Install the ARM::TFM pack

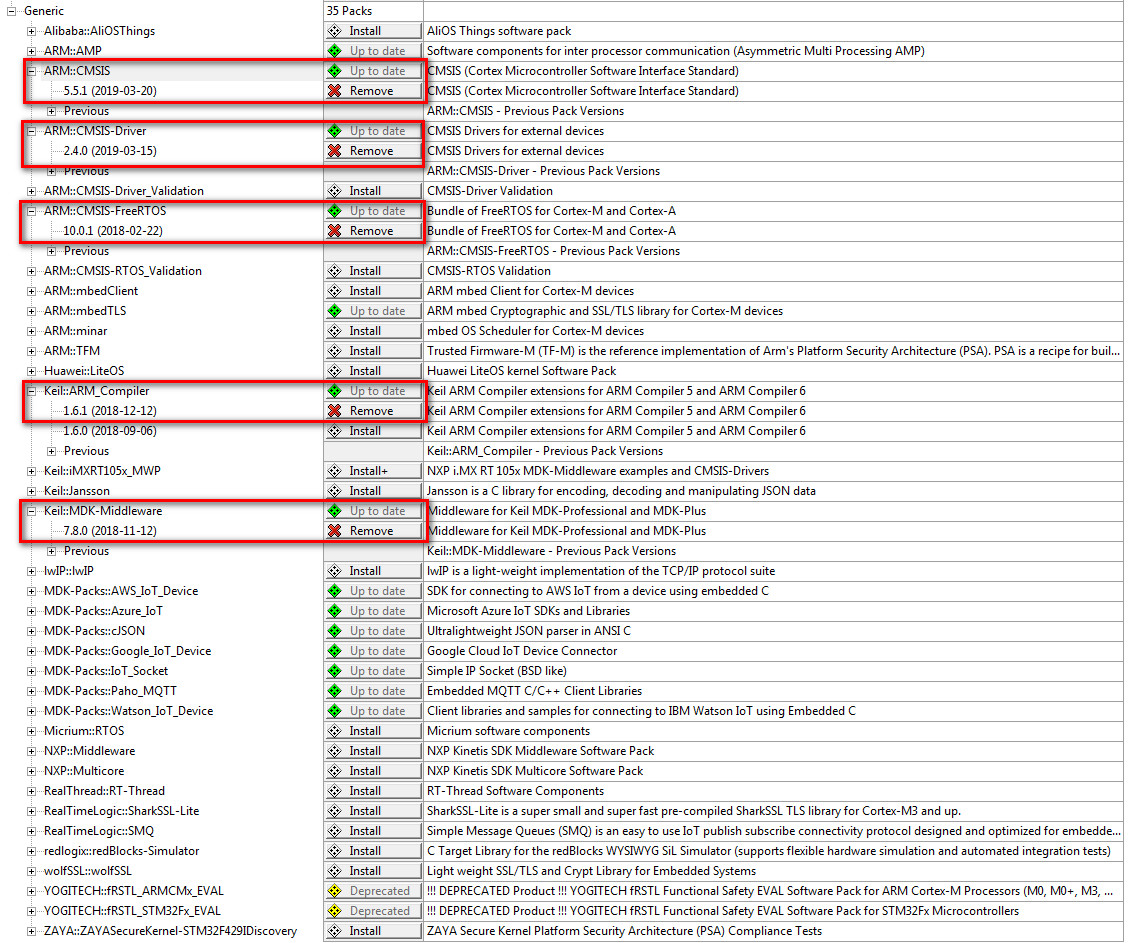click(x=373, y=351)
